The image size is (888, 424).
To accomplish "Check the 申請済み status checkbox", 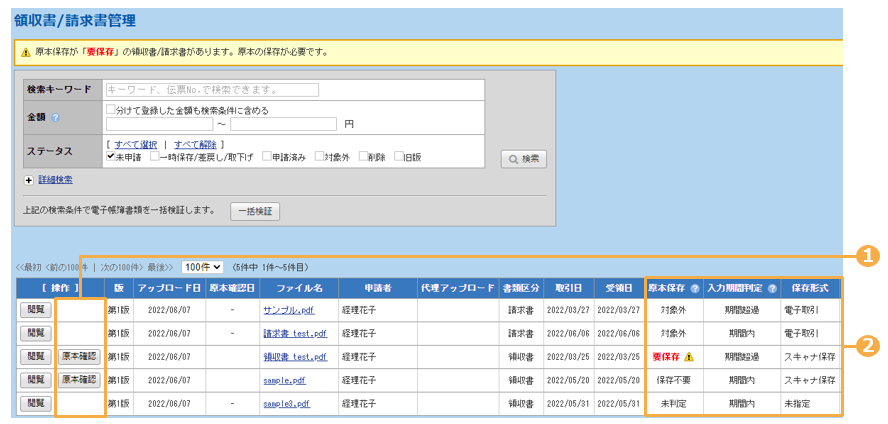I will pyautogui.click(x=265, y=157).
